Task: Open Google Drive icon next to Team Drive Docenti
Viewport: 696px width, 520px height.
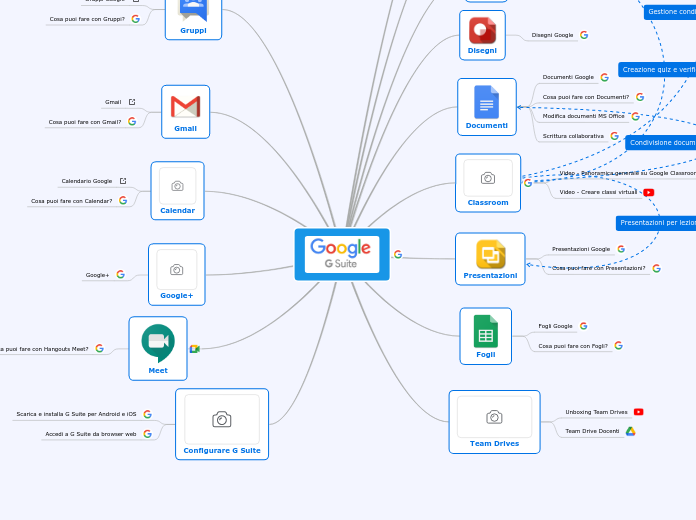Action: [x=630, y=431]
